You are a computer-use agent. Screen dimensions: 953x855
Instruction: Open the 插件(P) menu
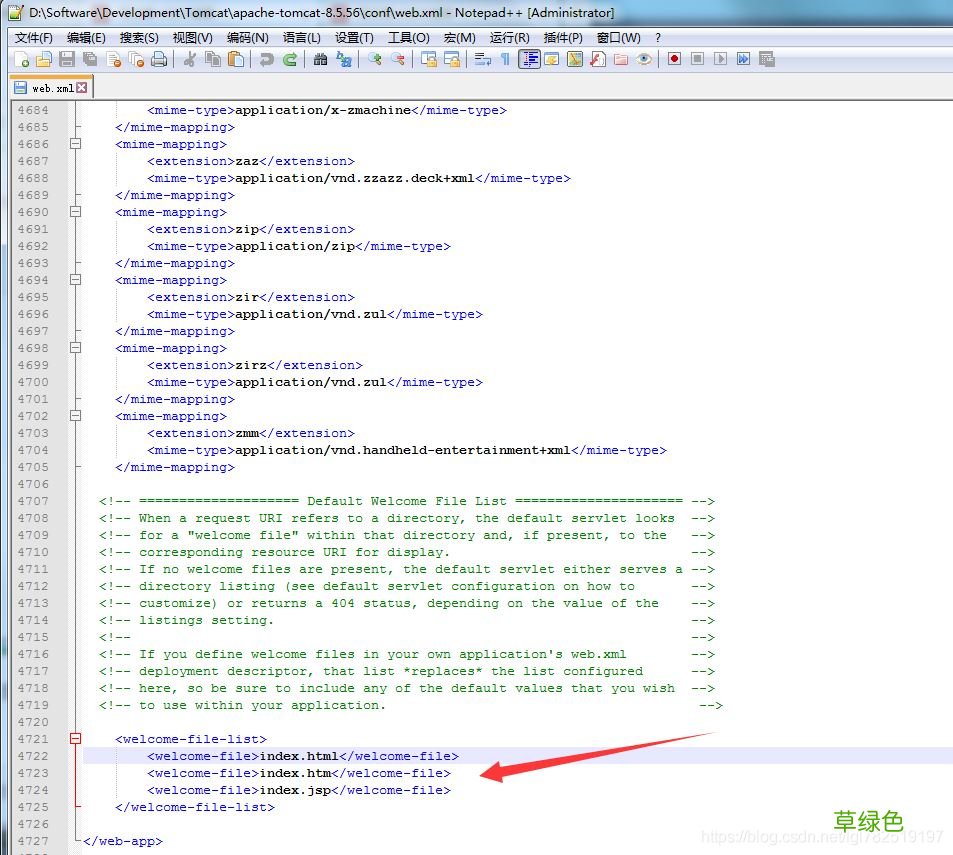(x=563, y=37)
